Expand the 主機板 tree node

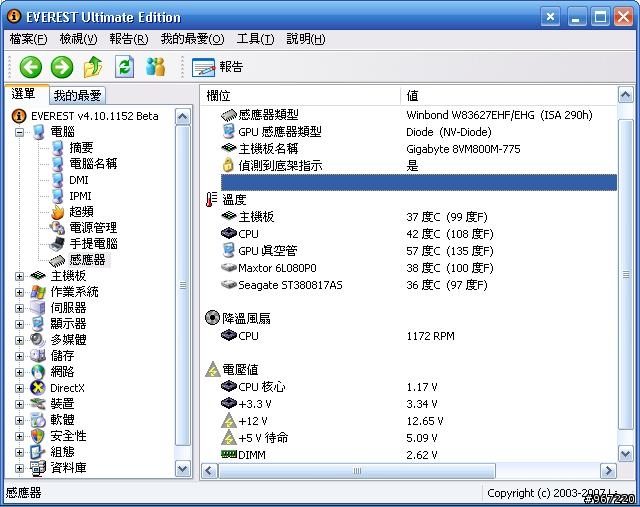click(19, 276)
